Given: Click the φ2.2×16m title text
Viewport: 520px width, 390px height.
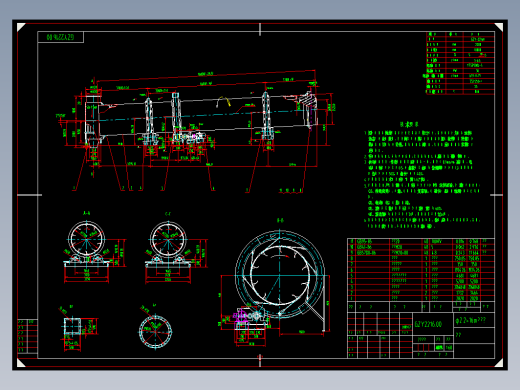Looking at the screenshot, I should [x=470, y=320].
